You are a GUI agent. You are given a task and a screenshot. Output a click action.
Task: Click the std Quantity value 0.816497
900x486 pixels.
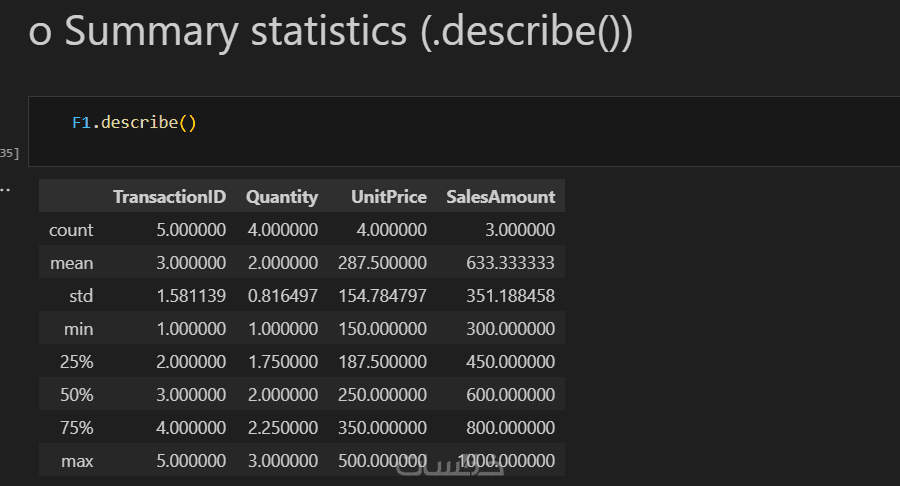(283, 296)
